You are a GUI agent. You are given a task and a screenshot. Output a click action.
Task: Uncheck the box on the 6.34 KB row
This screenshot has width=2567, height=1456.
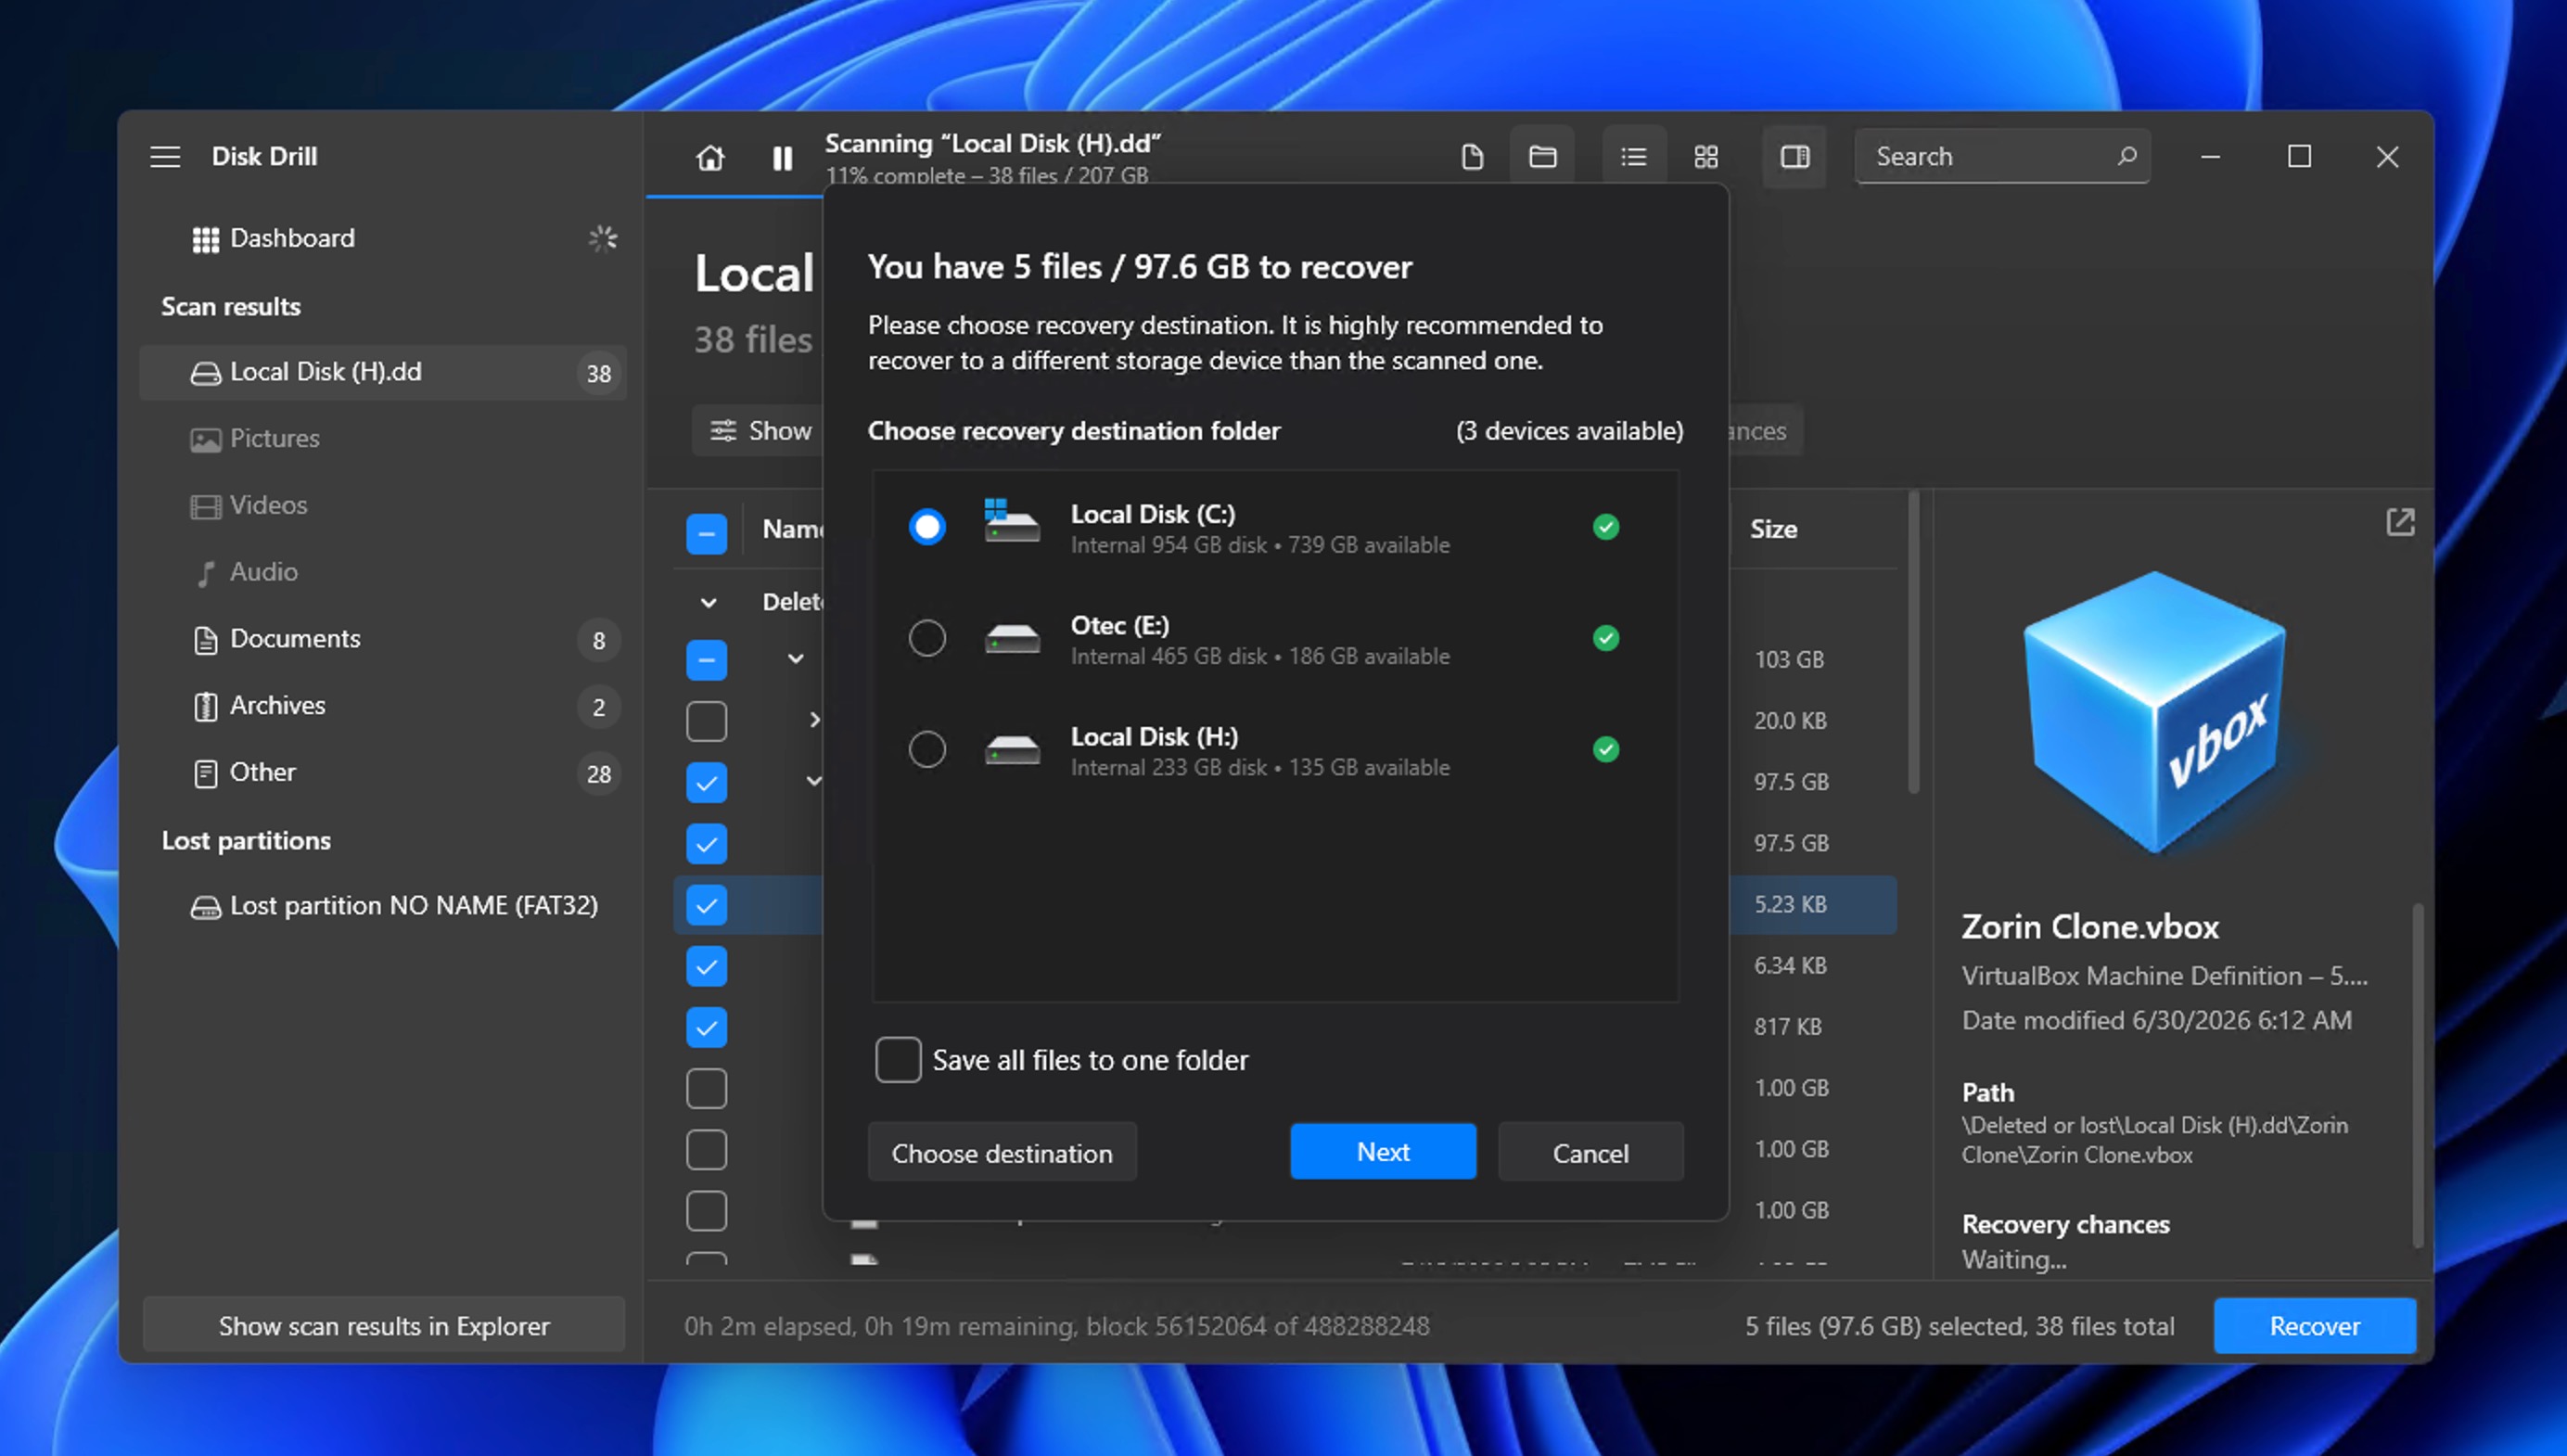[706, 966]
